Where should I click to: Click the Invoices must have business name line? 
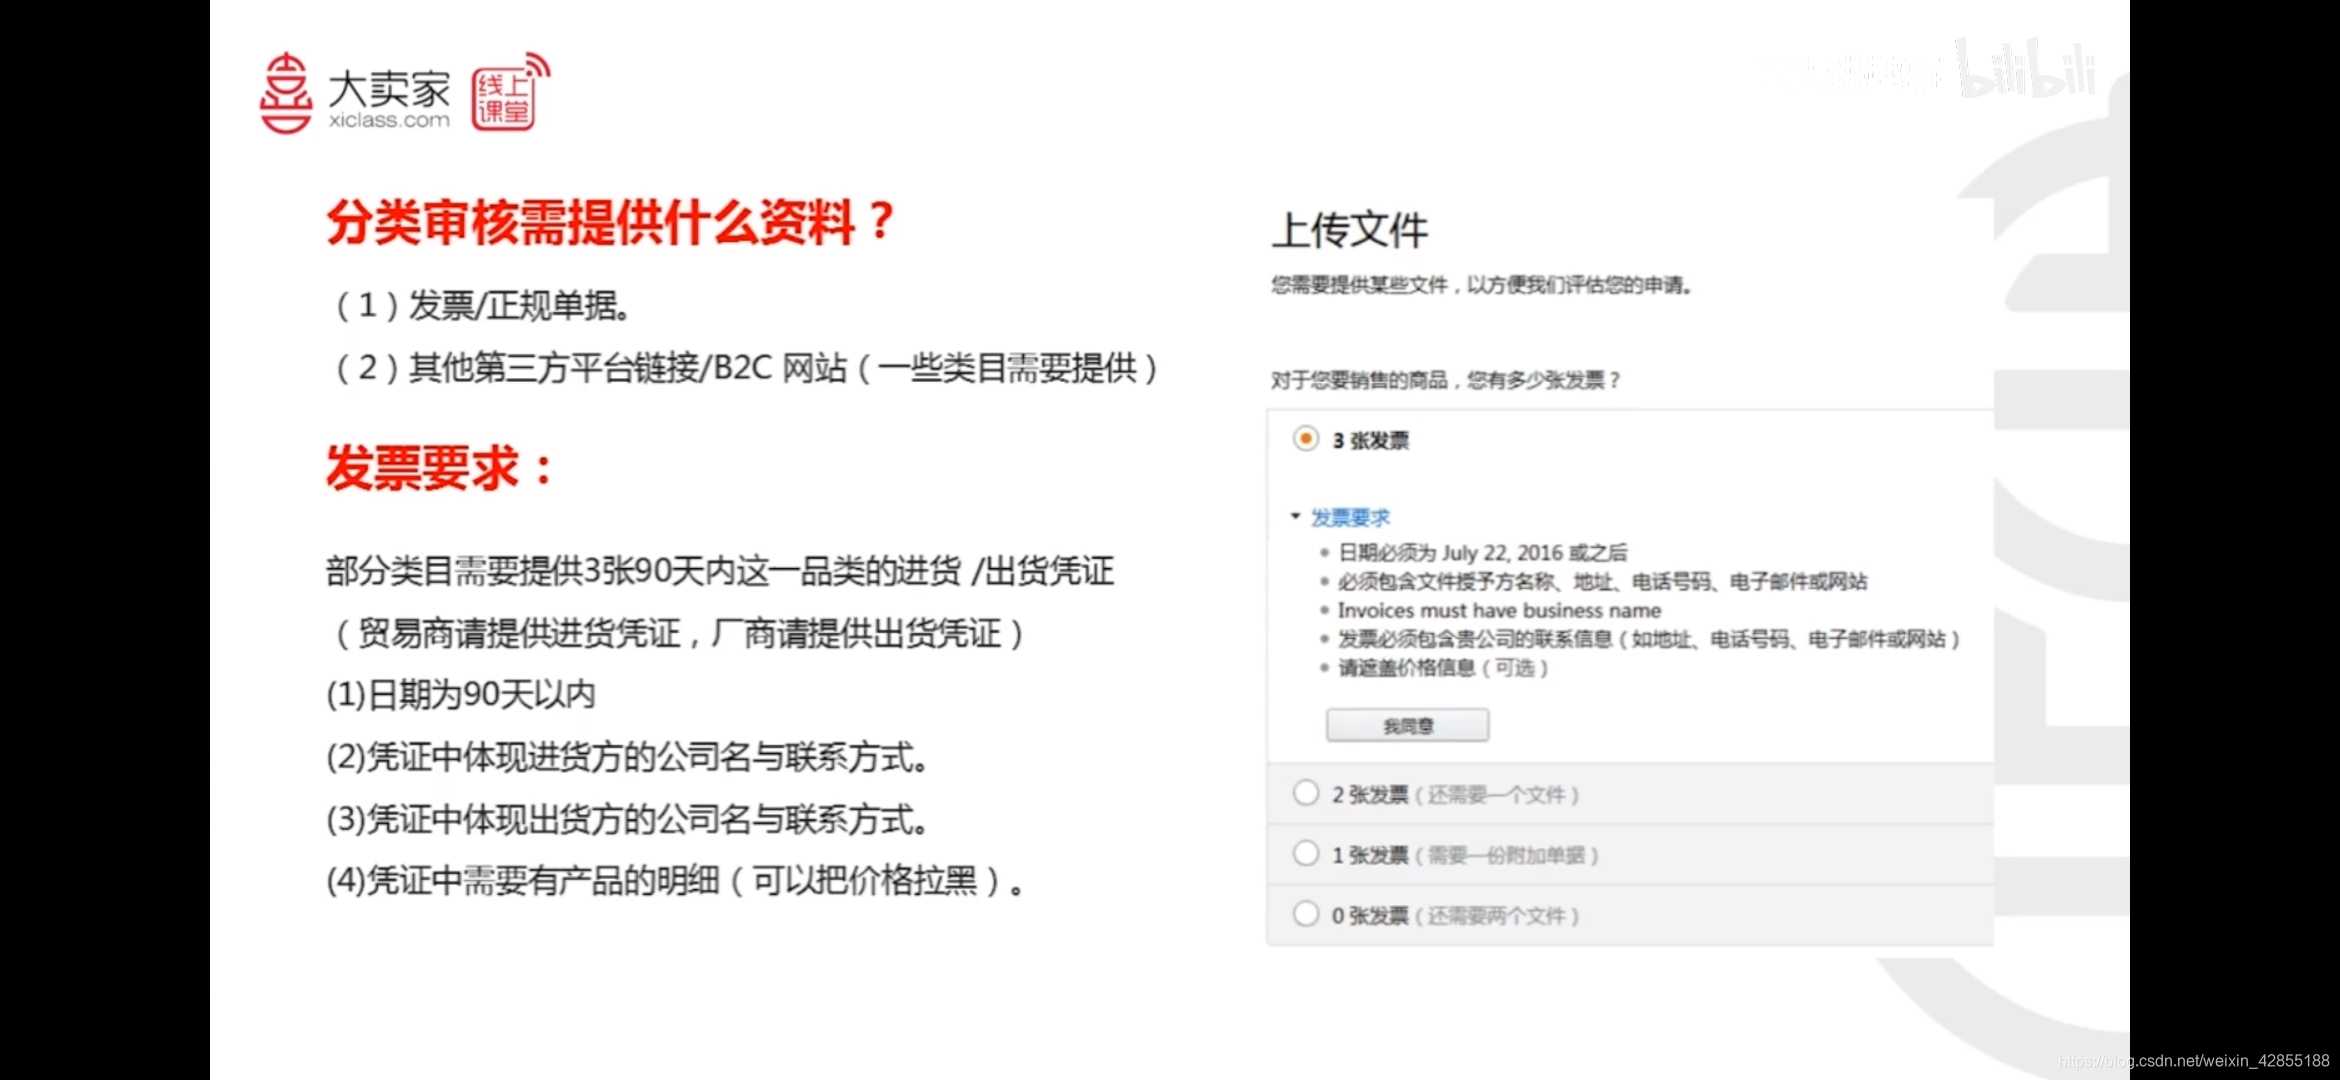[1499, 610]
